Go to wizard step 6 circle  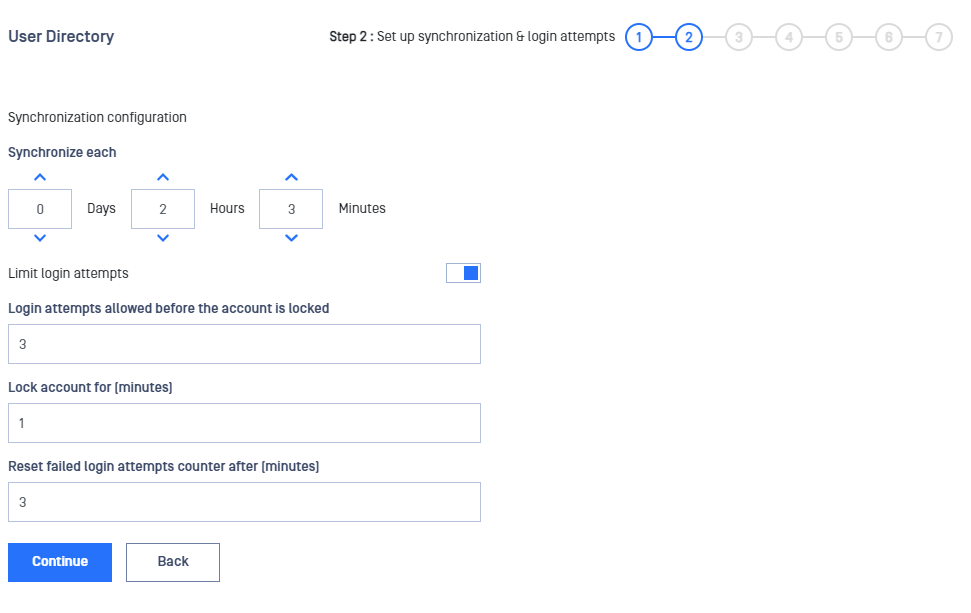coord(889,37)
